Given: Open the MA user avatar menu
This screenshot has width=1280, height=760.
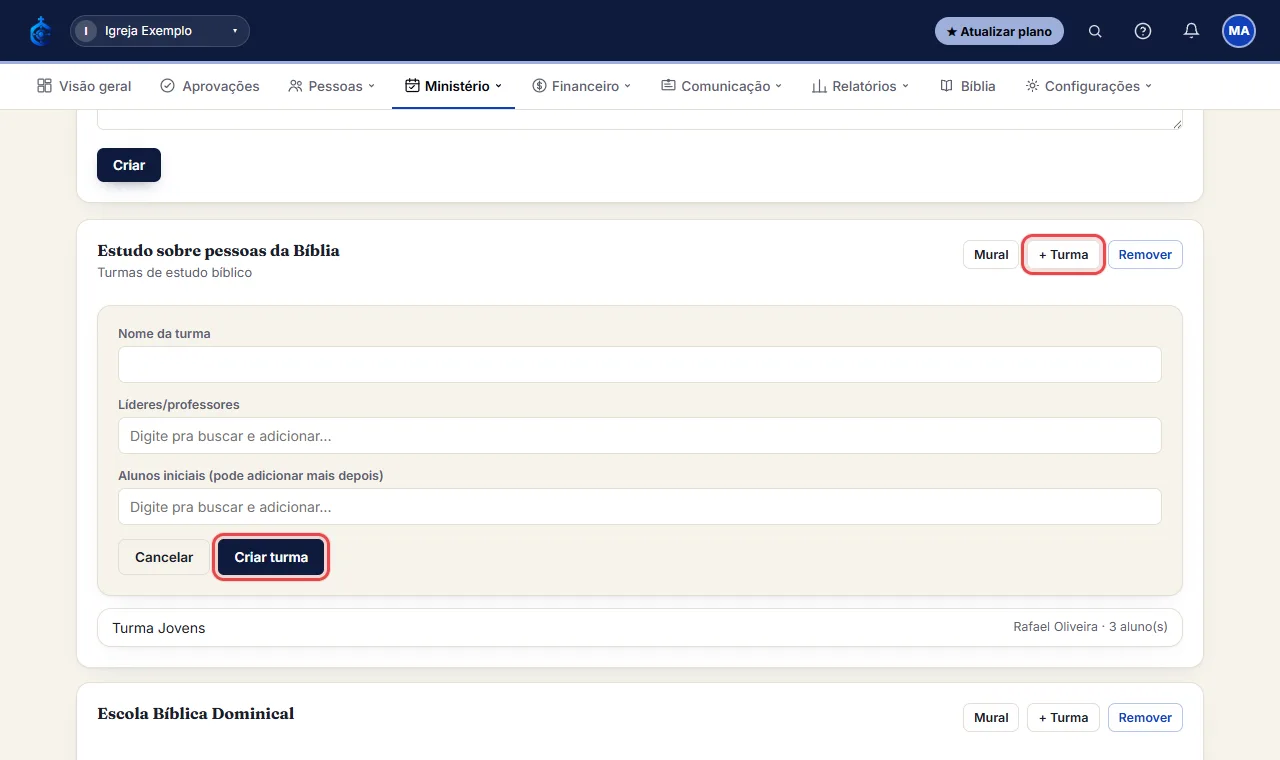Looking at the screenshot, I should (1239, 31).
